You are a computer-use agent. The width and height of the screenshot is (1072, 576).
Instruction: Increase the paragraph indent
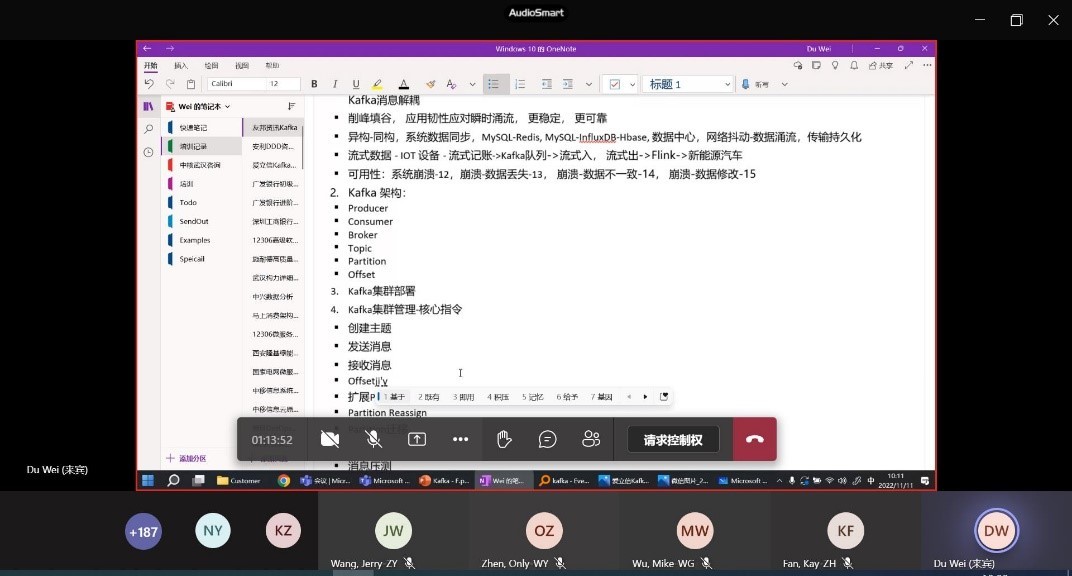click(x=567, y=84)
